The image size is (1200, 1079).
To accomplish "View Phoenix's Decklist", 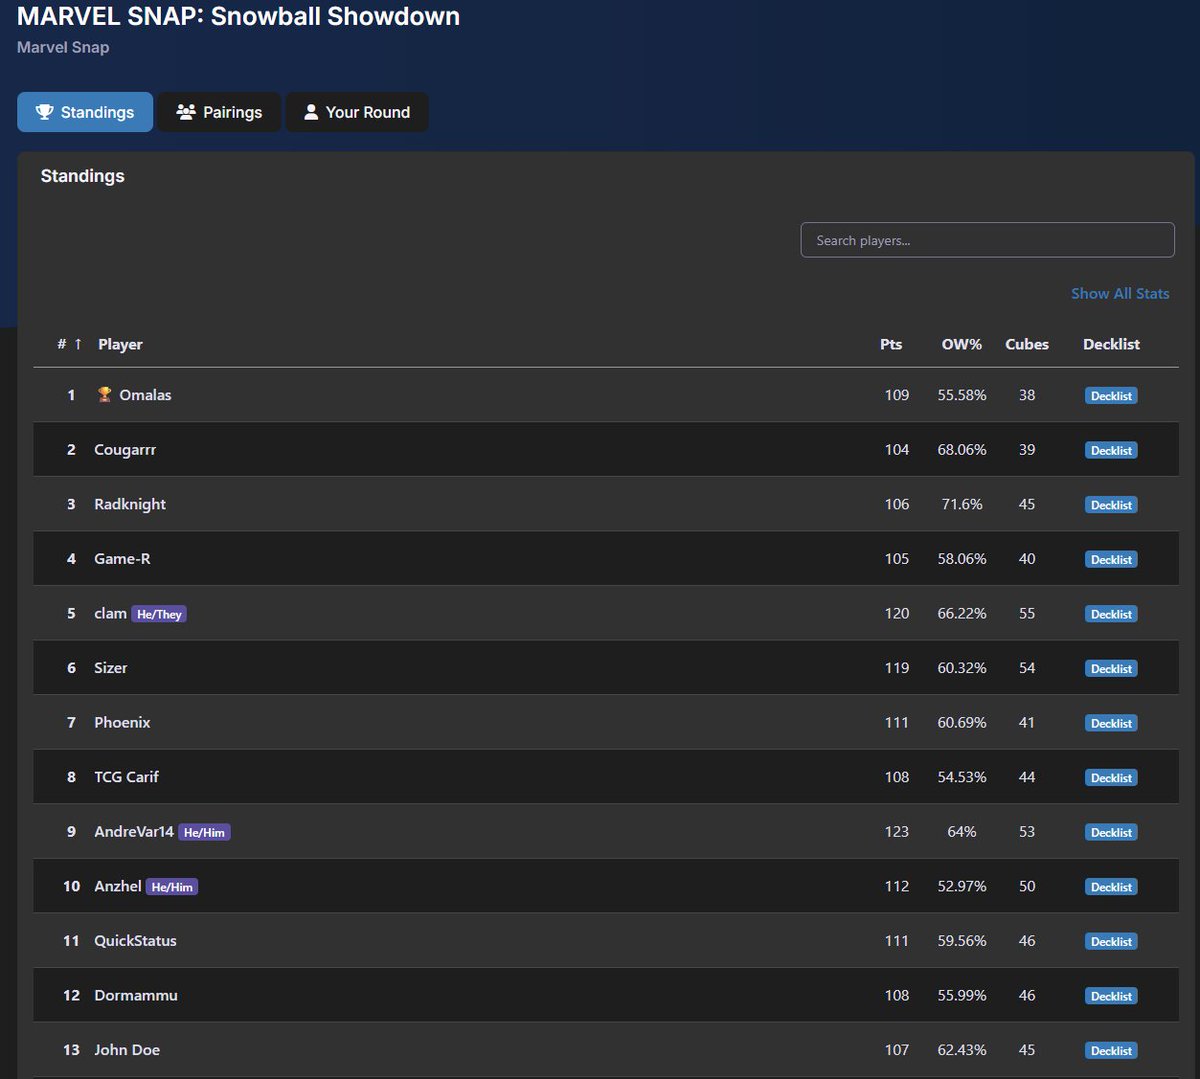I will 1111,723.
